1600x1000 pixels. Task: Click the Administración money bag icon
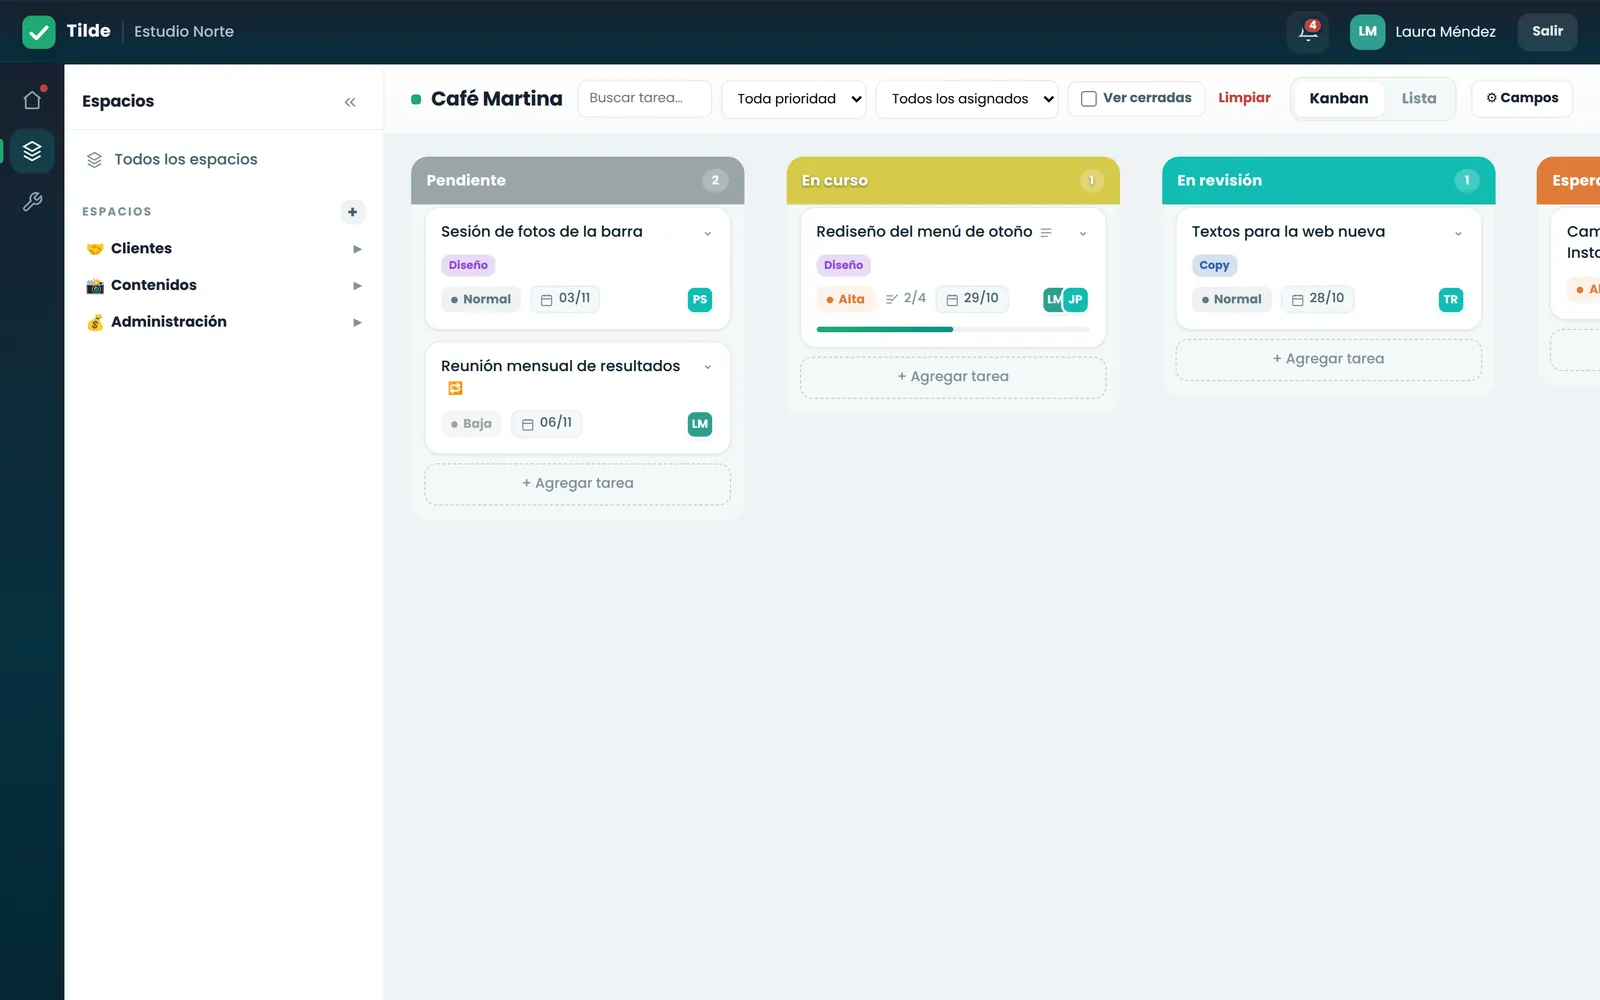95,322
